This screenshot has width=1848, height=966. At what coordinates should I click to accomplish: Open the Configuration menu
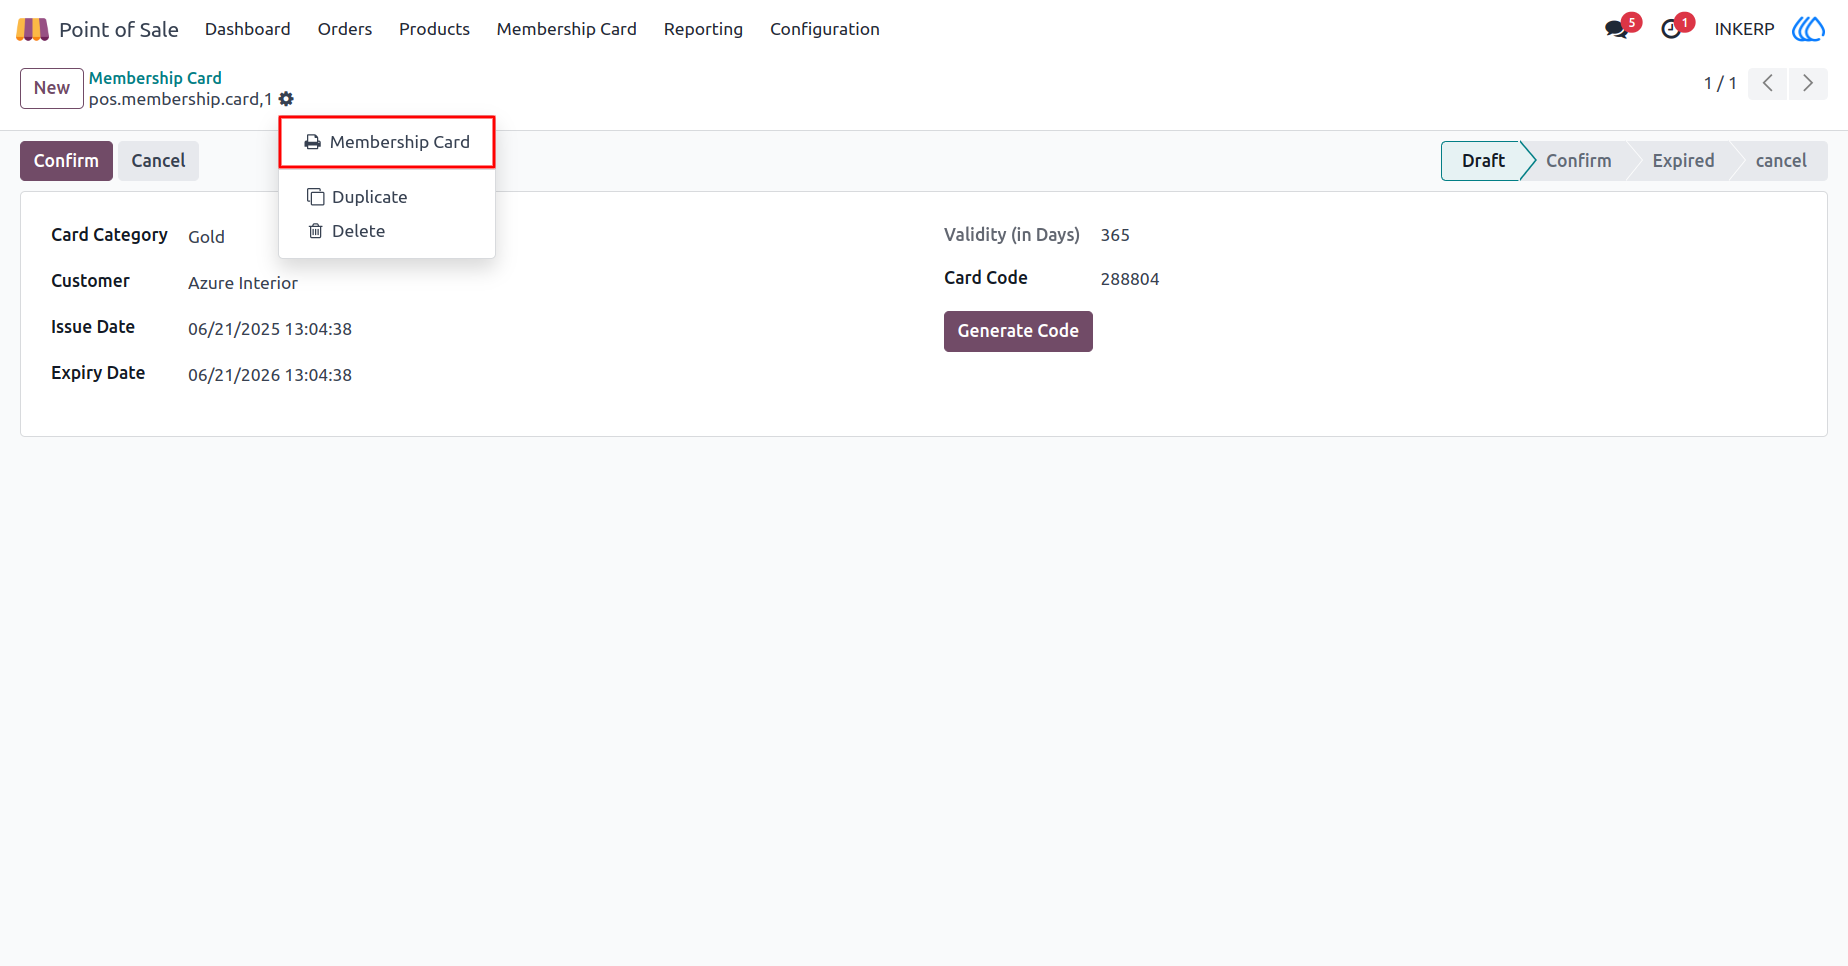tap(825, 29)
